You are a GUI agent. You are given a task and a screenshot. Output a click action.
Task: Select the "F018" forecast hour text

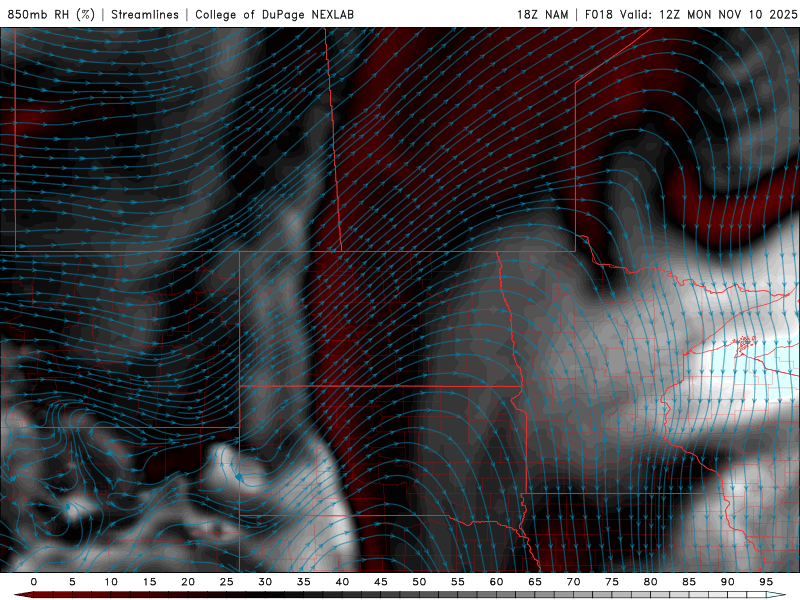pos(598,14)
